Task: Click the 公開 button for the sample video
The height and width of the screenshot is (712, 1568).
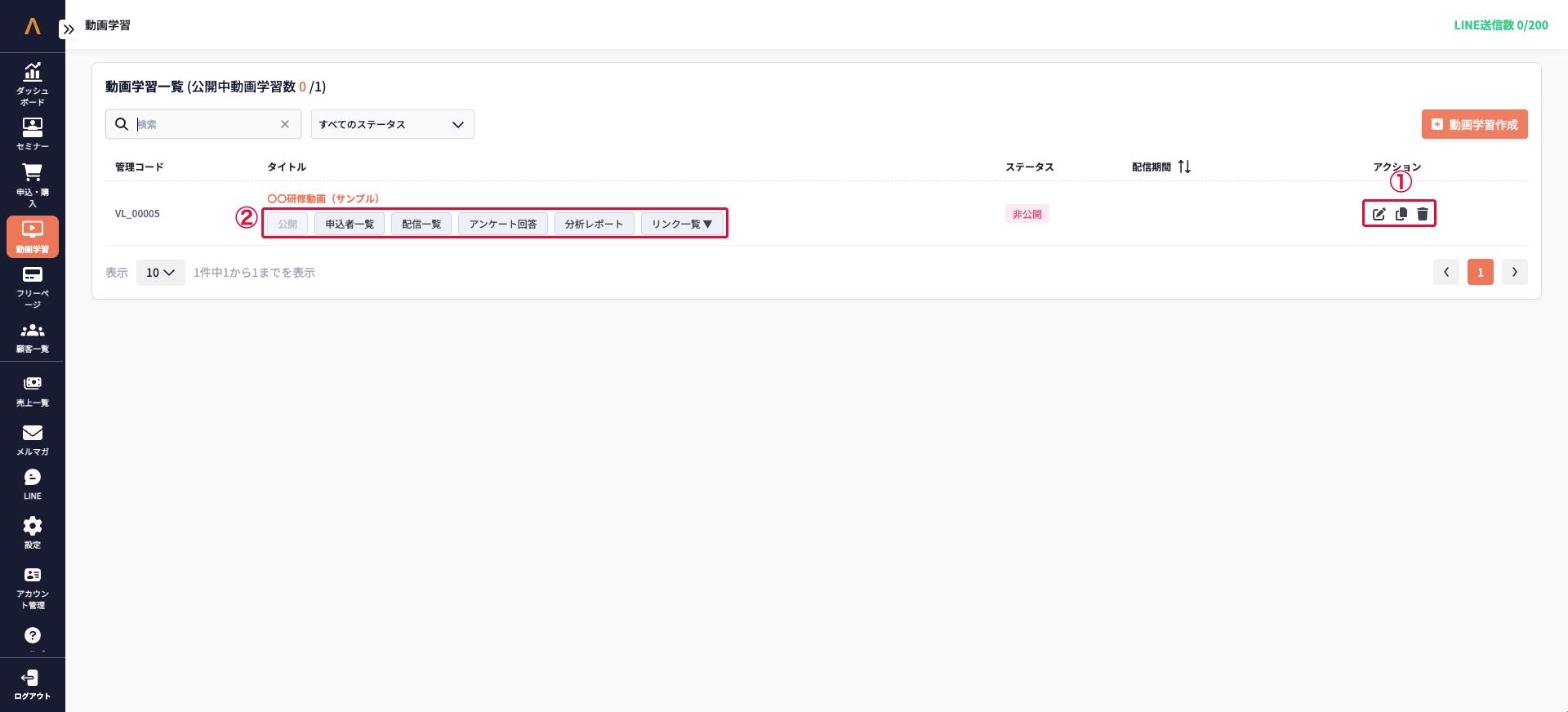Action: tap(287, 224)
